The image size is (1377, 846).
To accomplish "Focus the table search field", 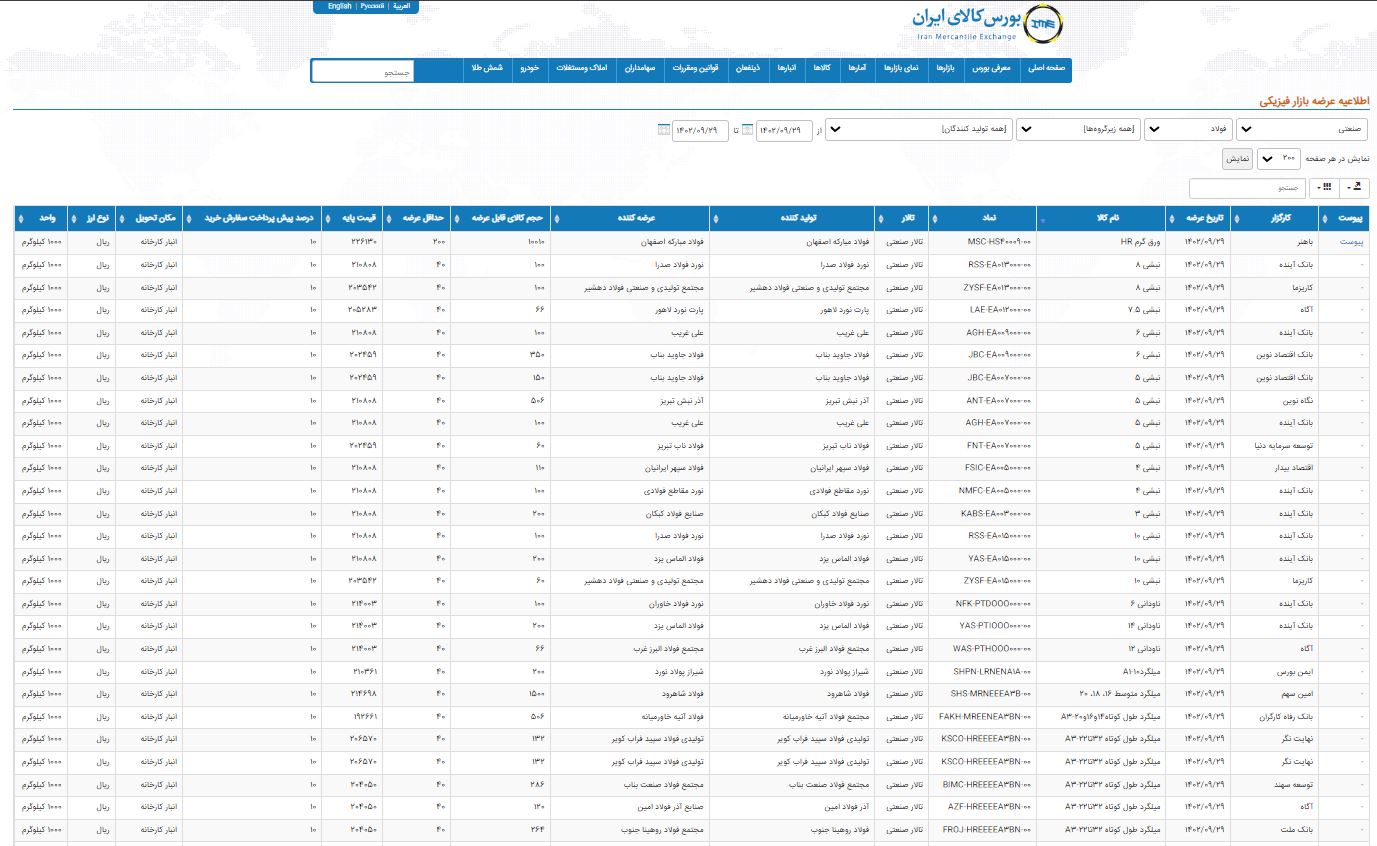I will point(1247,188).
